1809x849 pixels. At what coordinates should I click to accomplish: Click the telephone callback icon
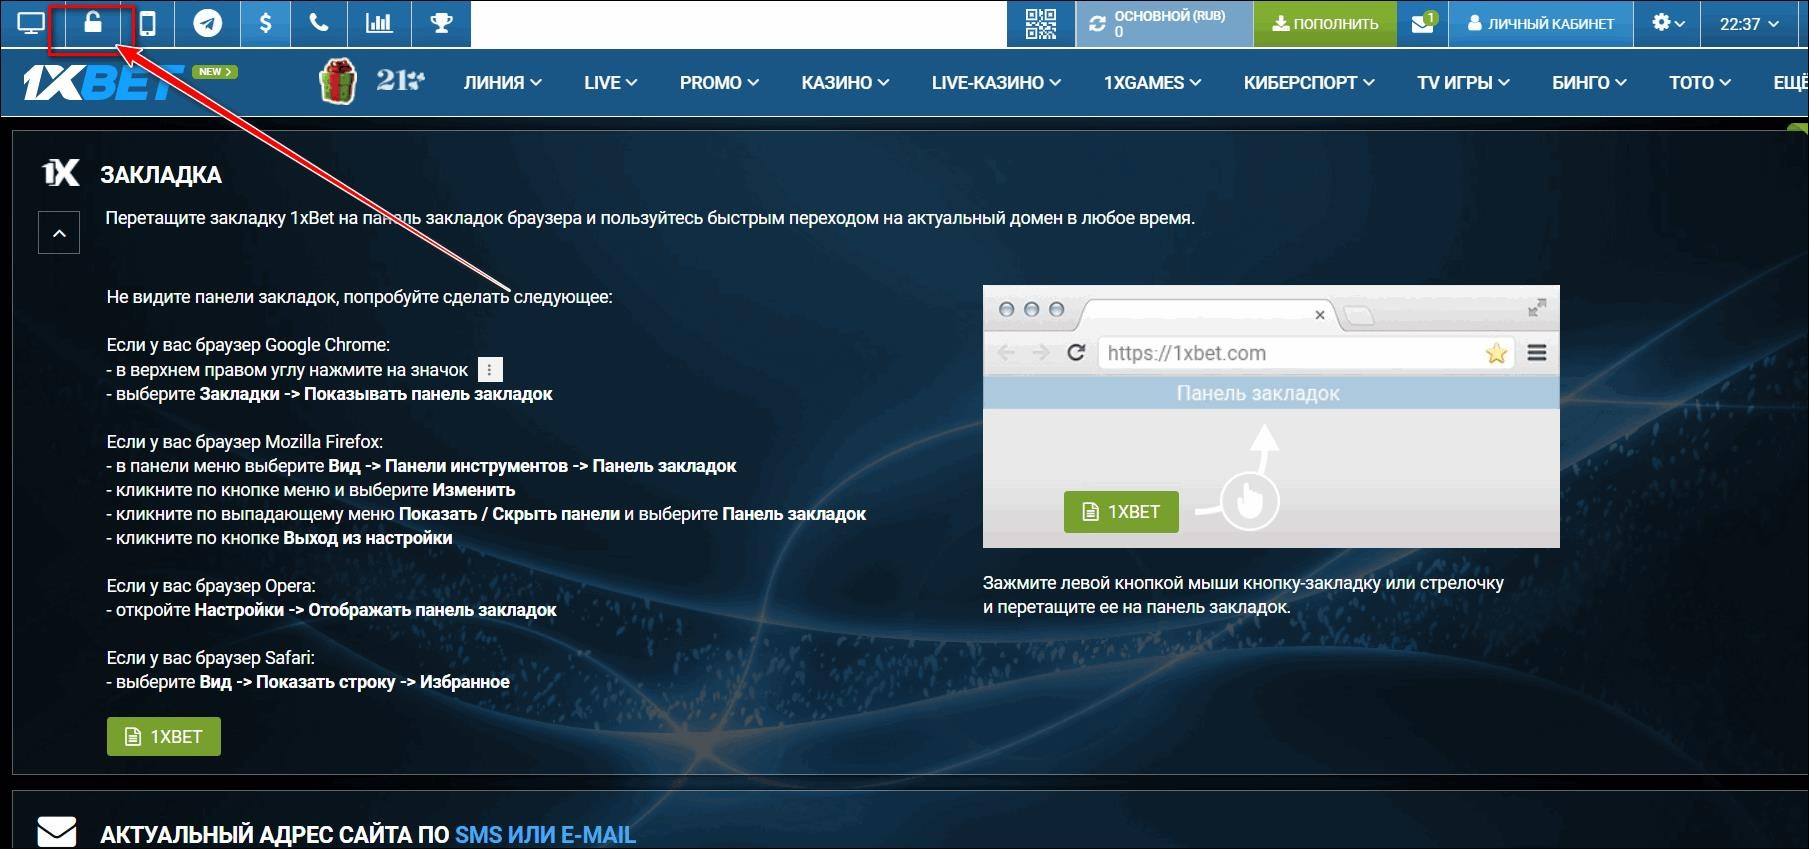(x=319, y=23)
